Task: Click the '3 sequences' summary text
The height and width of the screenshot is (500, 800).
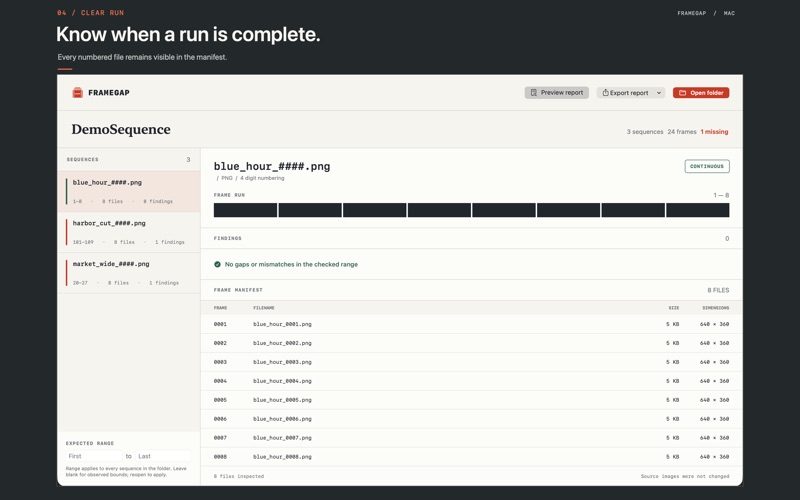Action: click(x=645, y=132)
